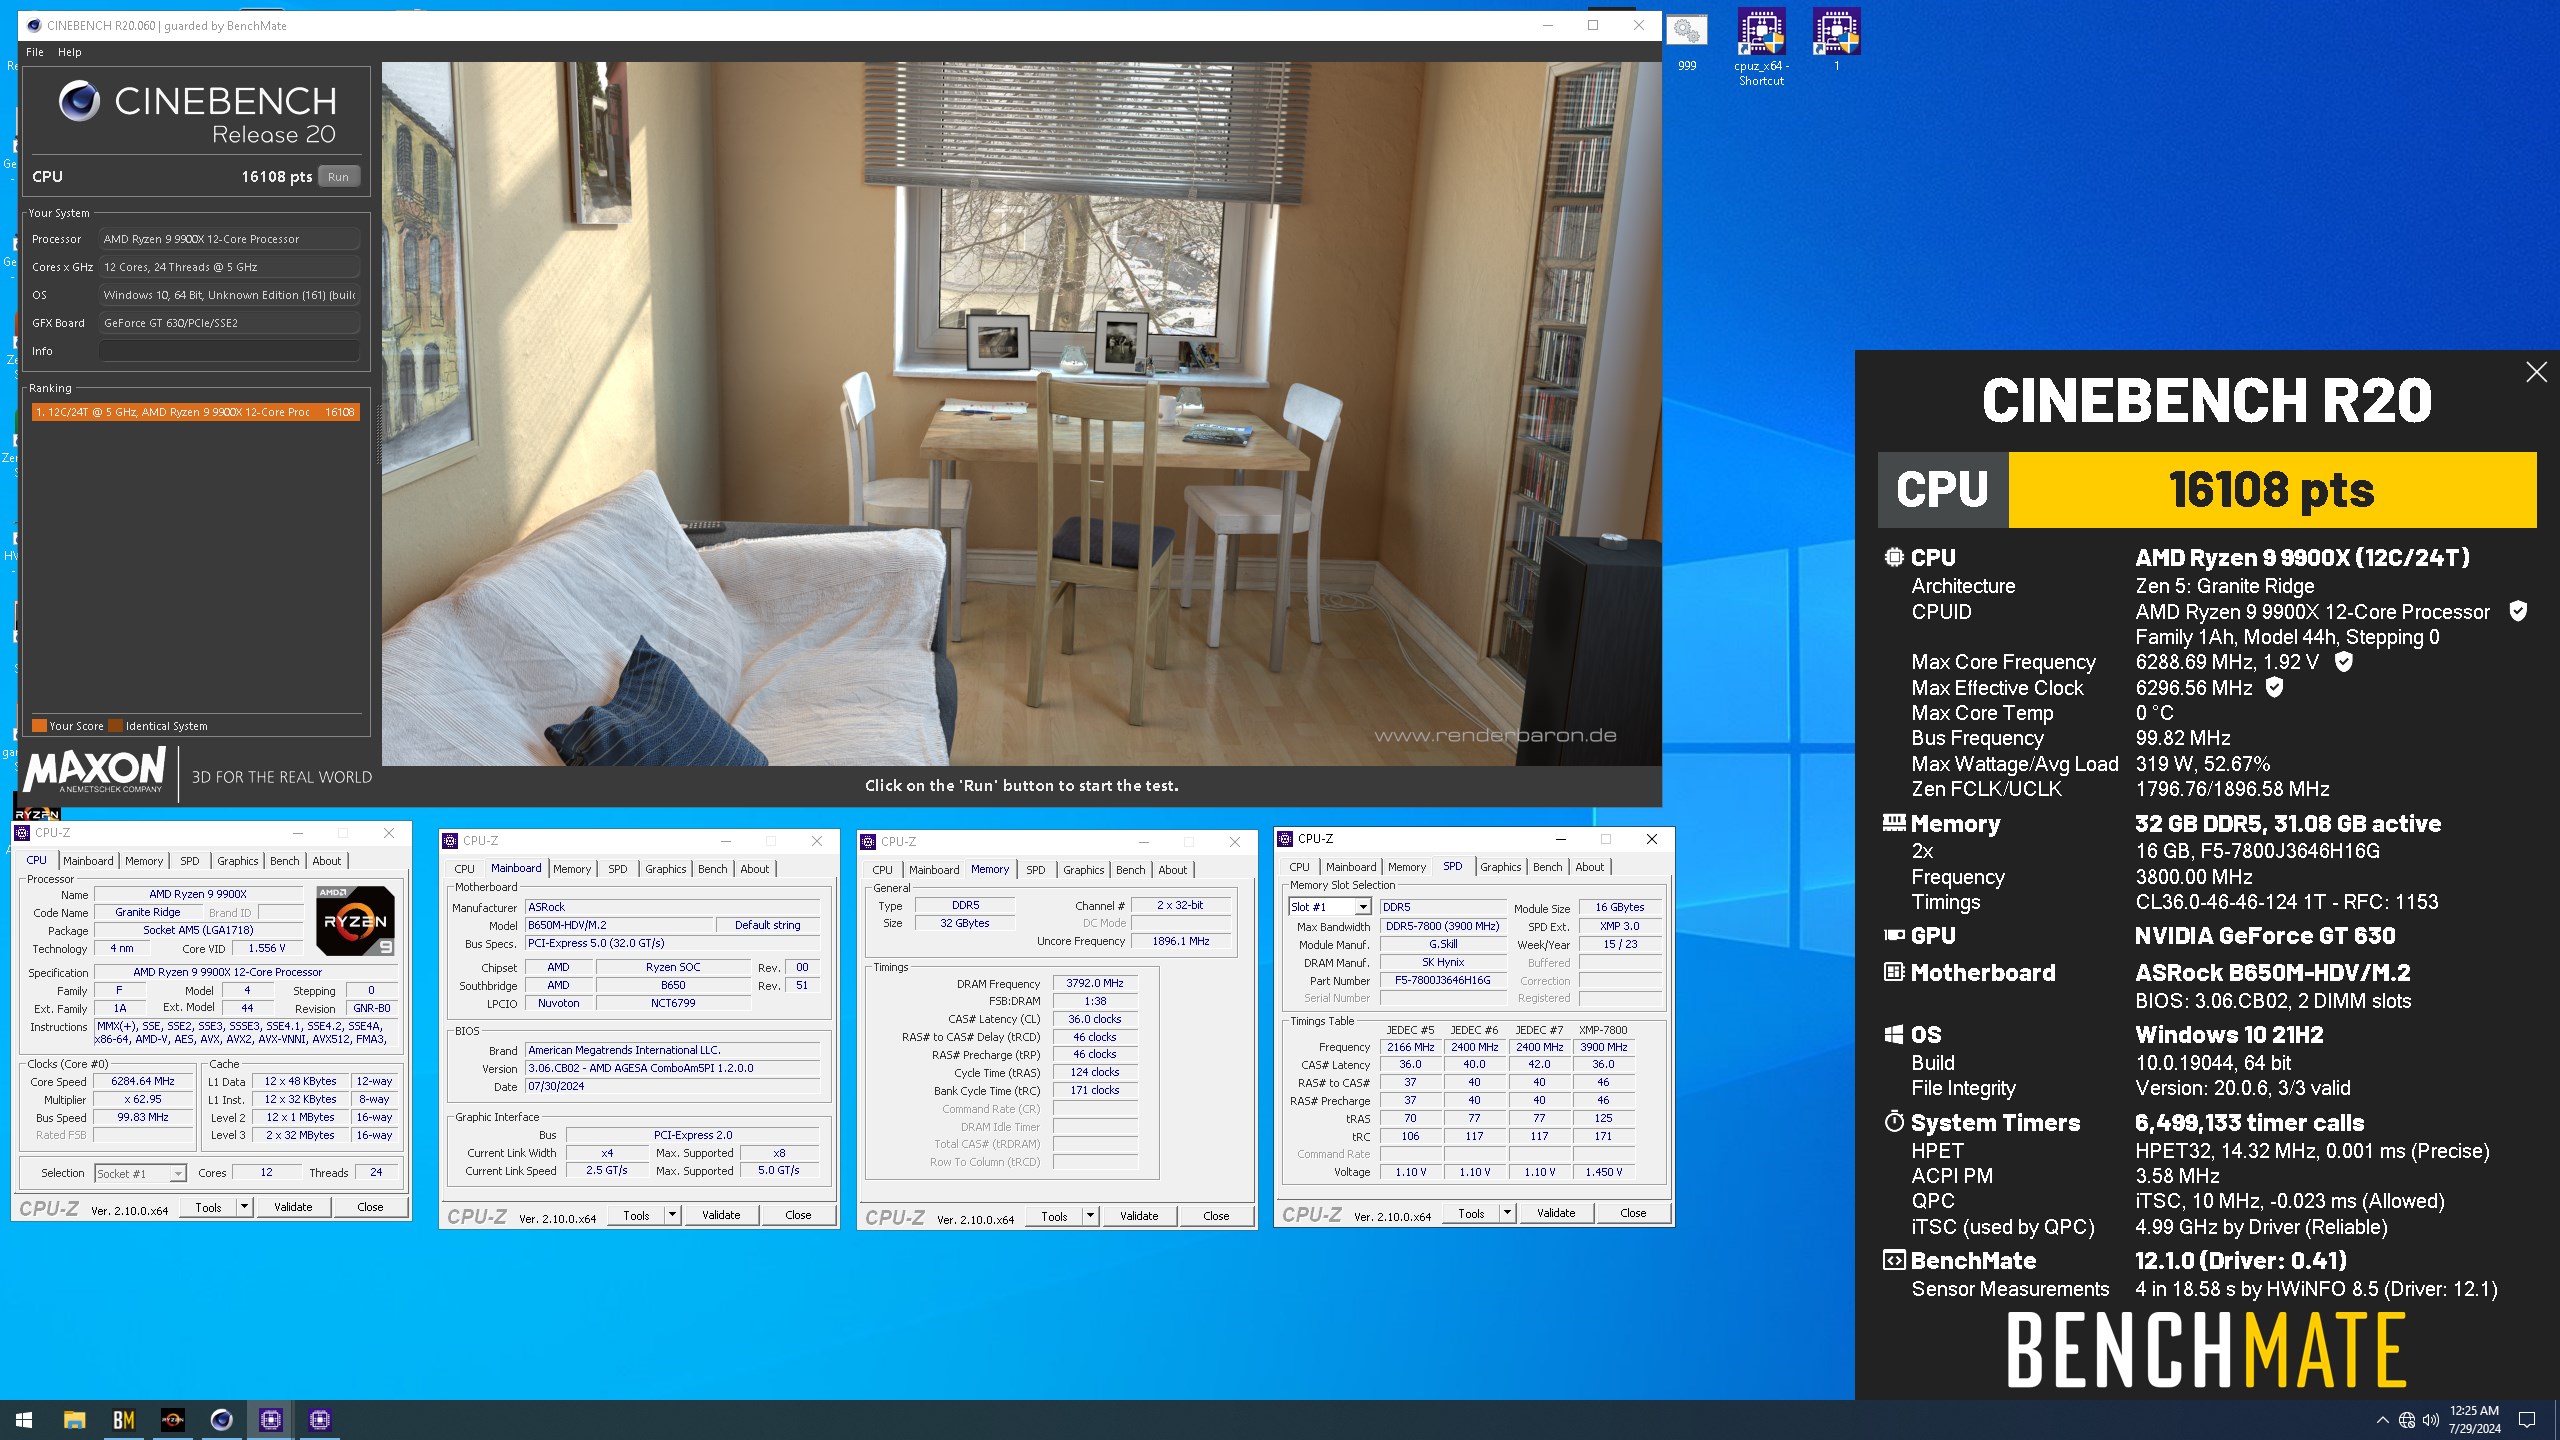Image resolution: width=2560 pixels, height=1440 pixels.
Task: Click the first CPU-Z taskbar icon
Action: 270,1419
